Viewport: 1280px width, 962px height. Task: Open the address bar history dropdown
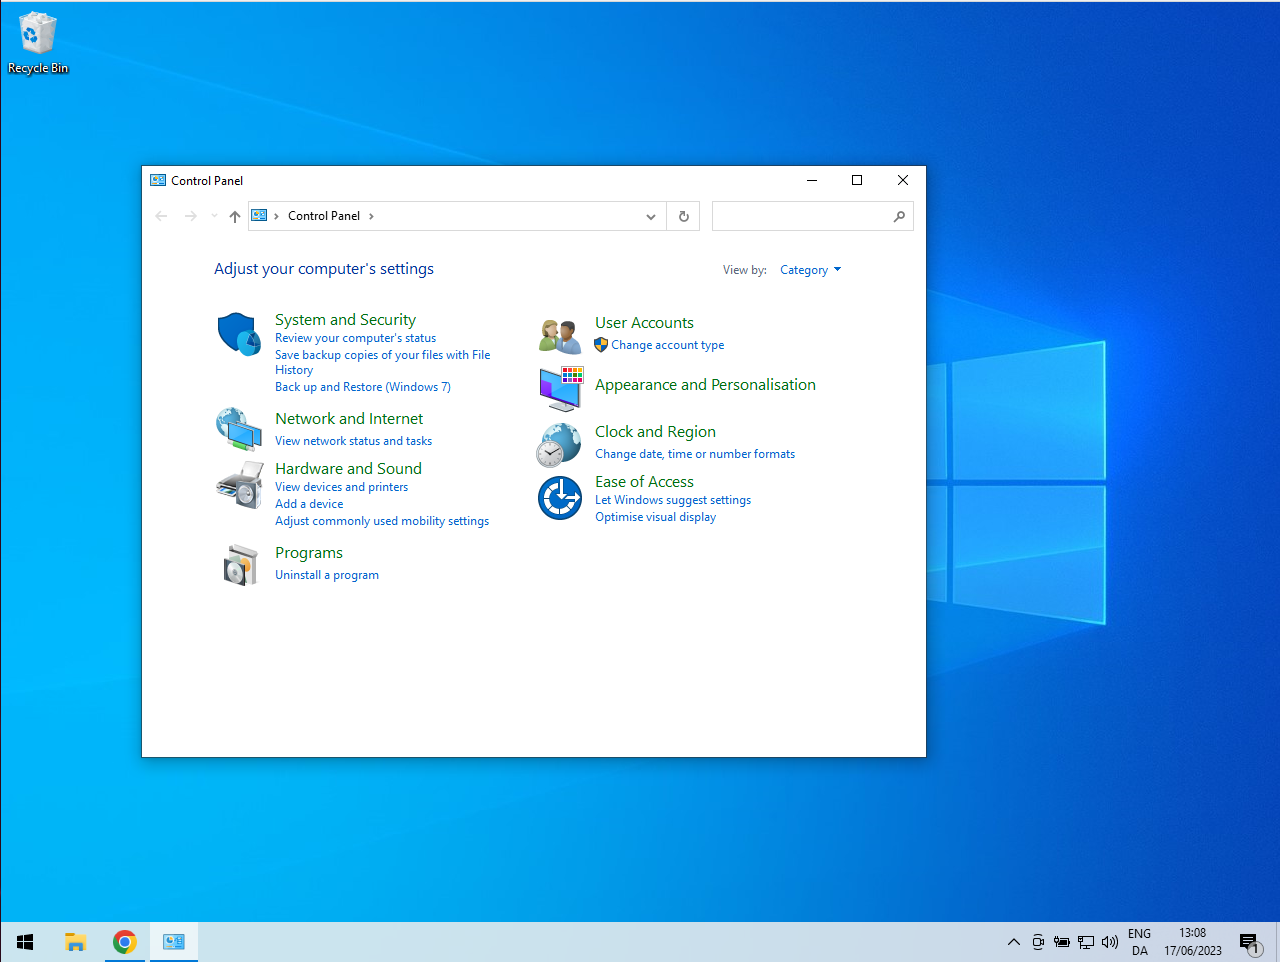pos(651,216)
